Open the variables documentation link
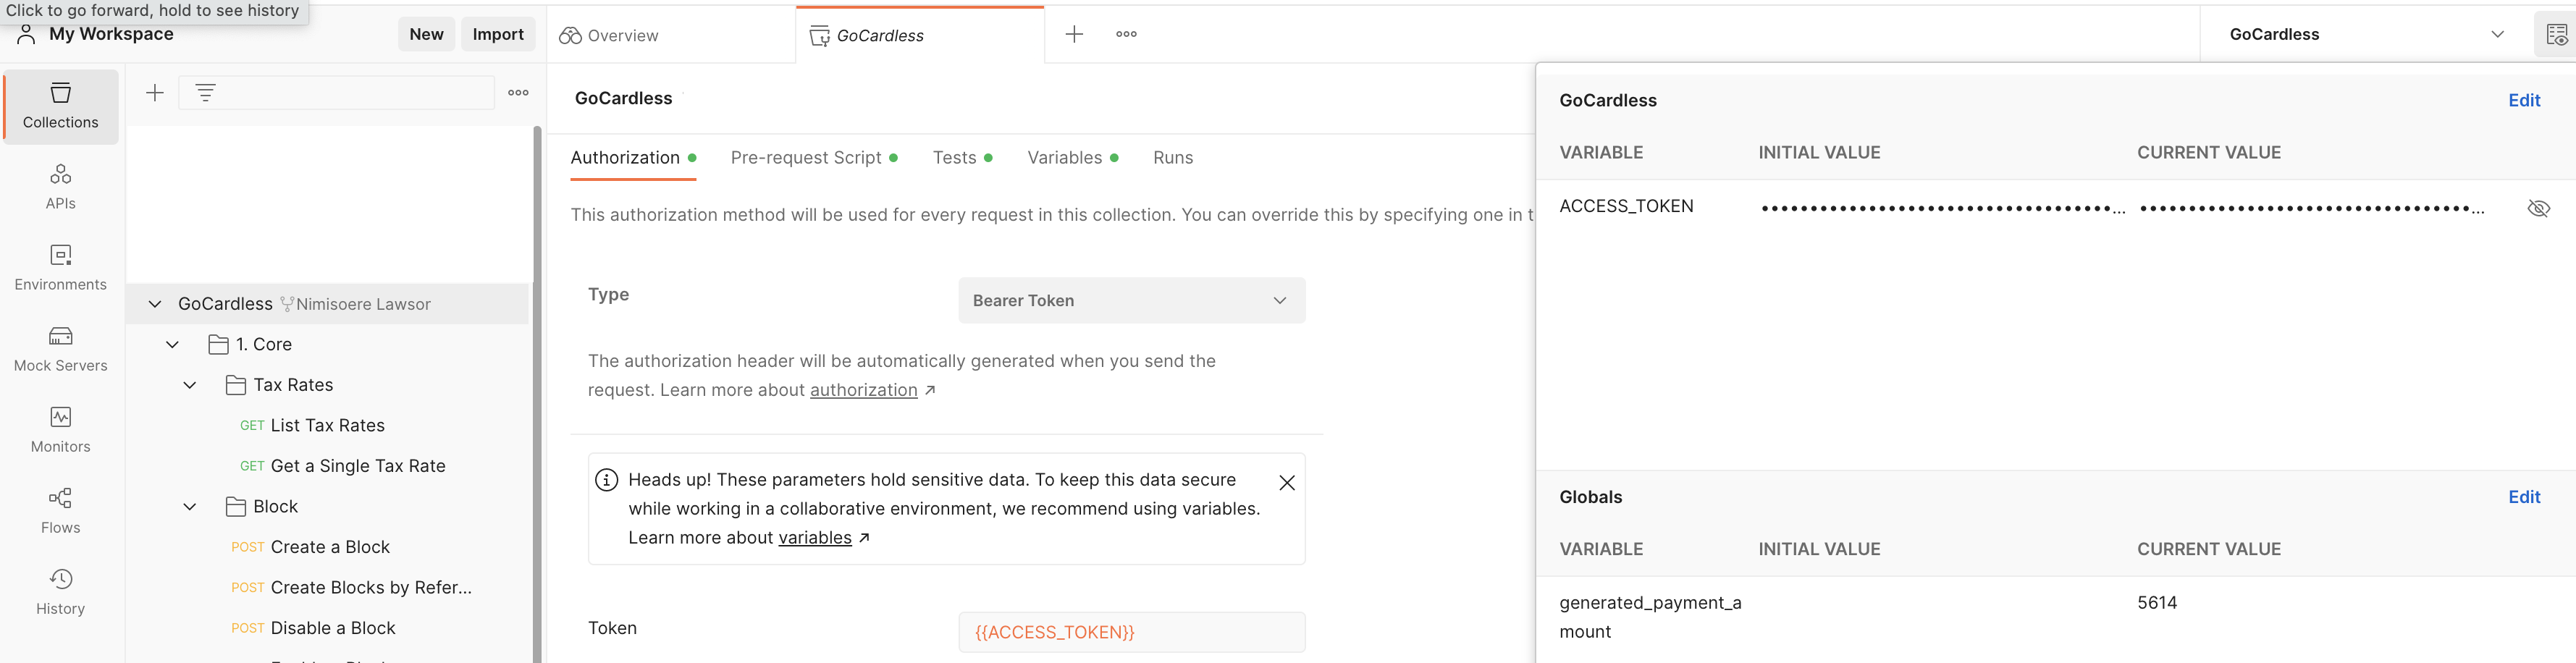The image size is (2576, 663). [814, 538]
